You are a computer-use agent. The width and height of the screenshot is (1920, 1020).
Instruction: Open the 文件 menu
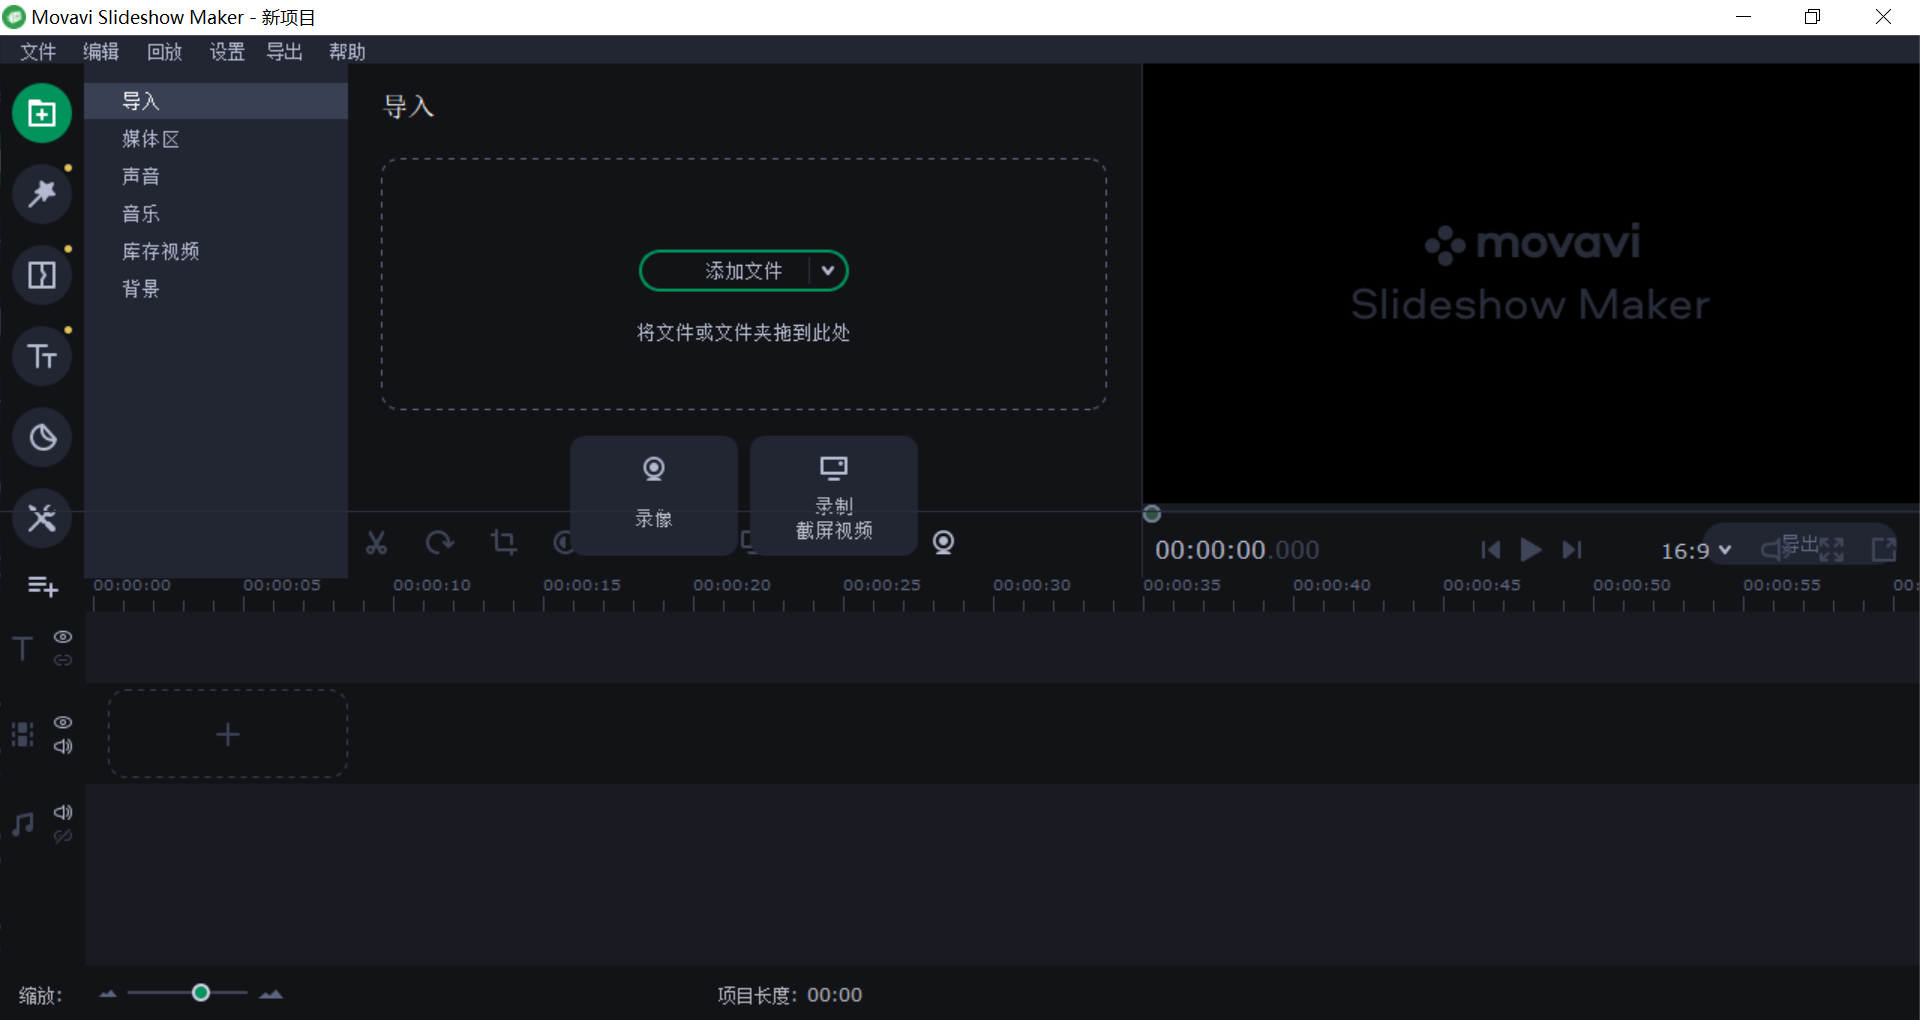[38, 52]
